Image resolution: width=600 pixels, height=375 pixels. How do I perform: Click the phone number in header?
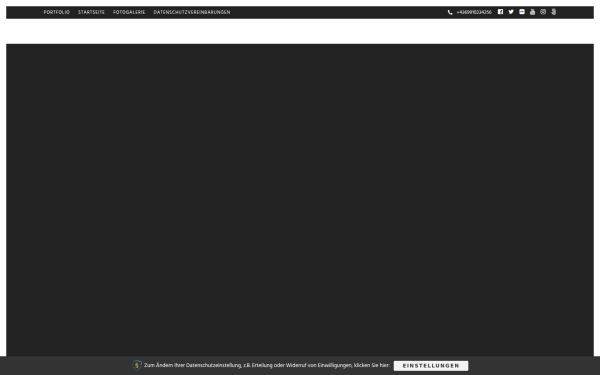click(474, 12)
